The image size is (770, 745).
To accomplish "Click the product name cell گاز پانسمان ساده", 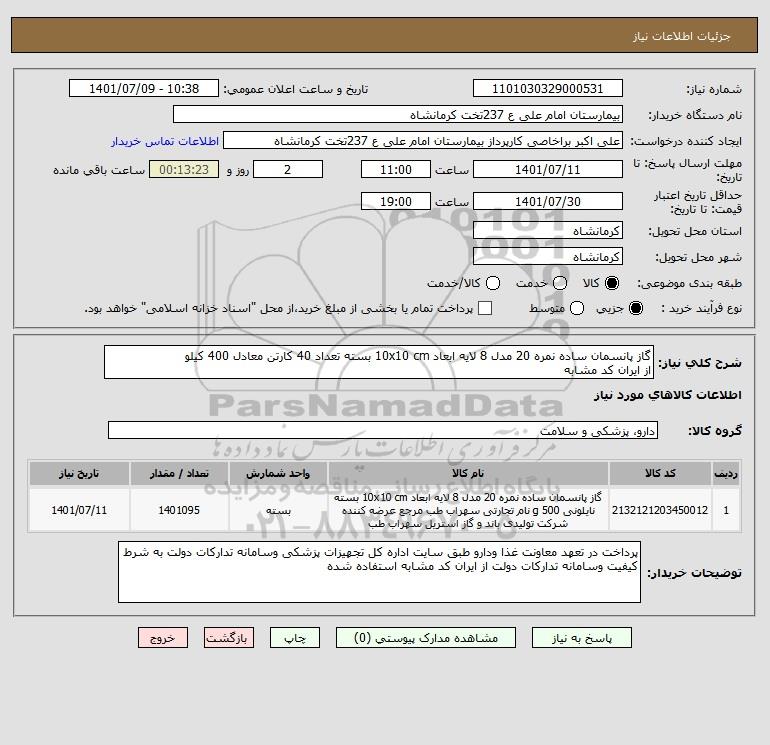I will (x=468, y=510).
